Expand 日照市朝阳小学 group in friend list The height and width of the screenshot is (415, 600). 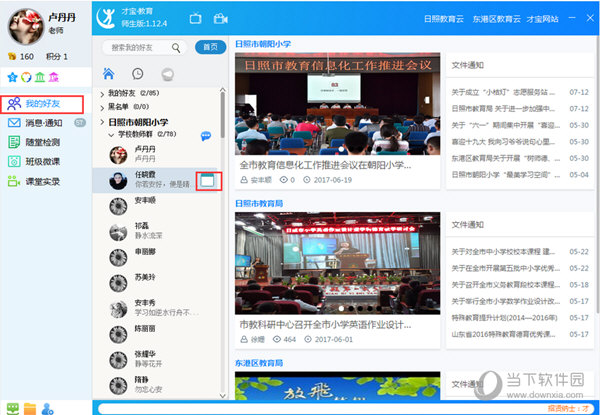(x=102, y=122)
